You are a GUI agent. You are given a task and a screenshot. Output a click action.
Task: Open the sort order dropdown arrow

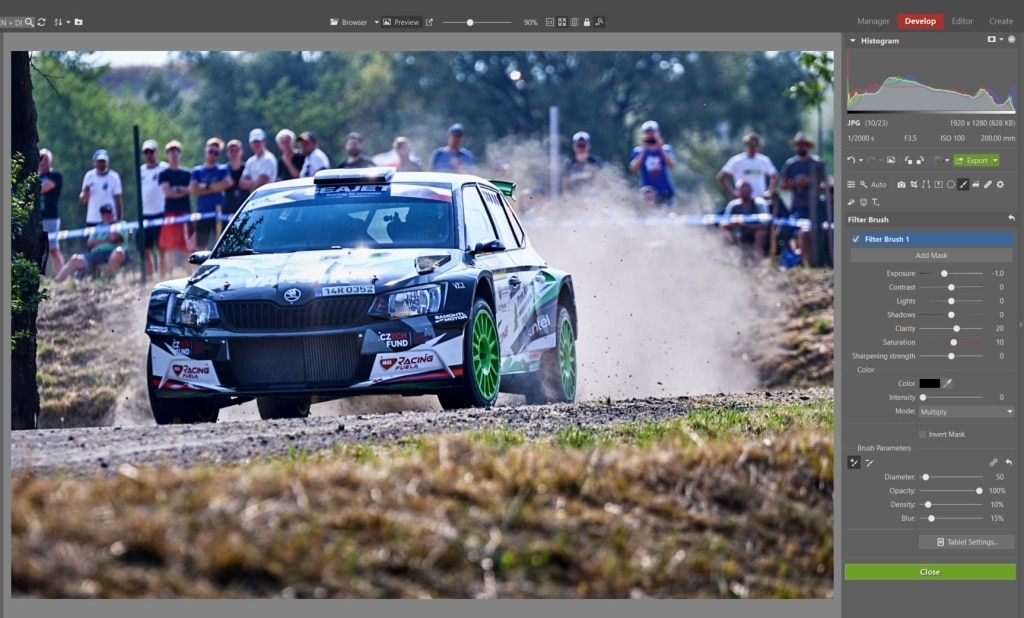[x=68, y=22]
